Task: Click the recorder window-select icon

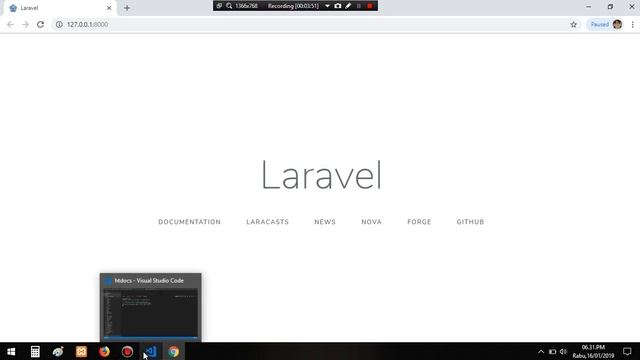Action: 219,6
